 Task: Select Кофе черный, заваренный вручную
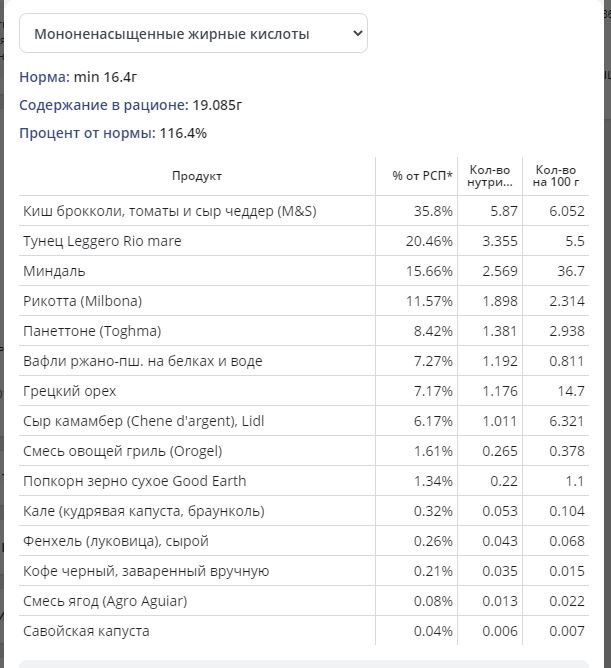304,571
